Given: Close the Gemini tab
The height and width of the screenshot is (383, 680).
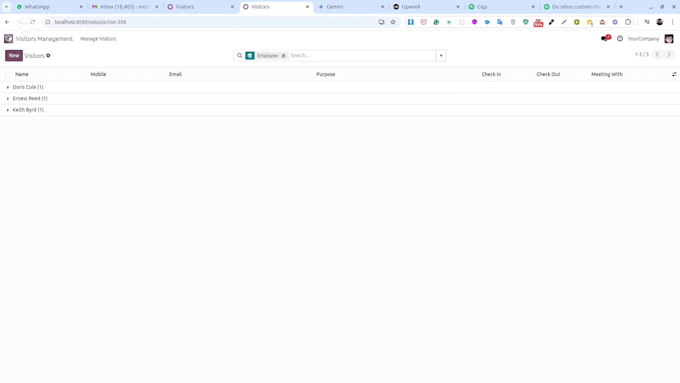Looking at the screenshot, I should coord(382,7).
